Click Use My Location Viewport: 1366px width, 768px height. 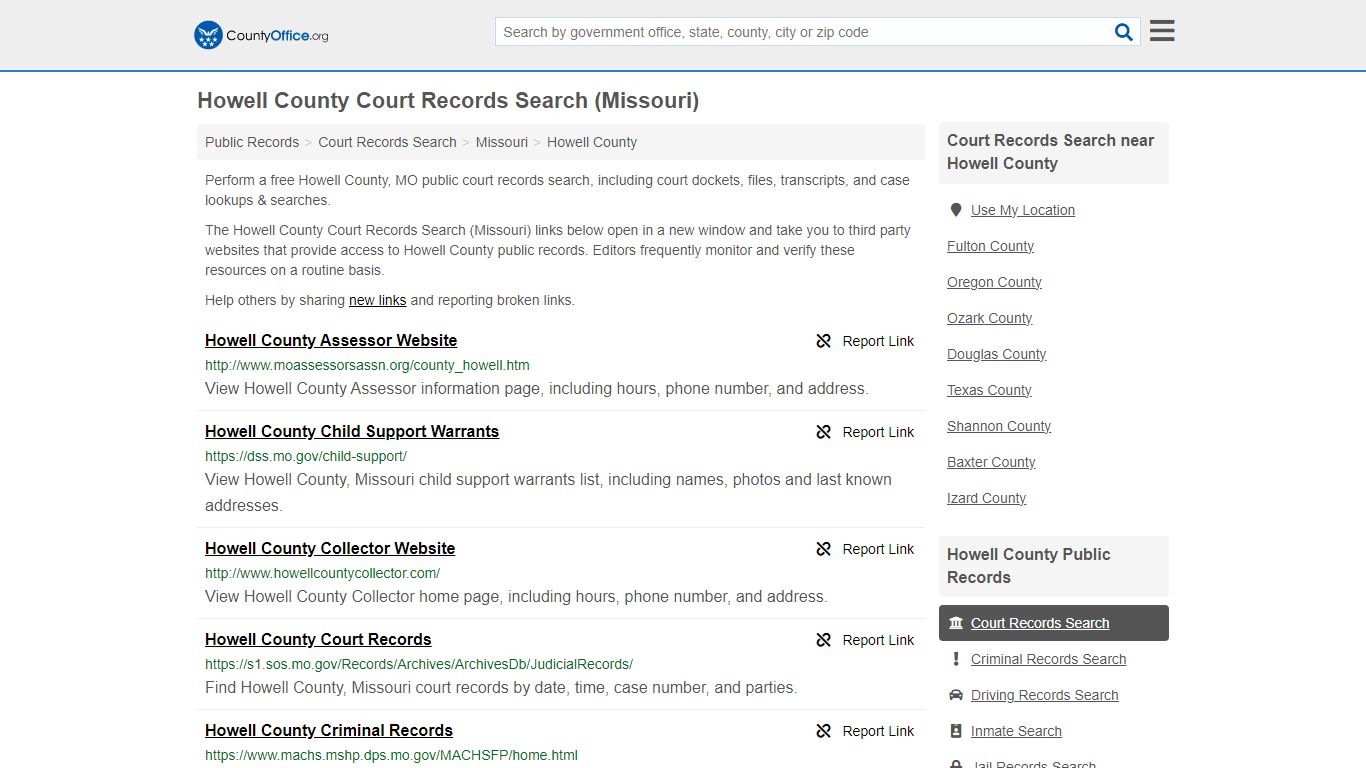tap(1023, 210)
